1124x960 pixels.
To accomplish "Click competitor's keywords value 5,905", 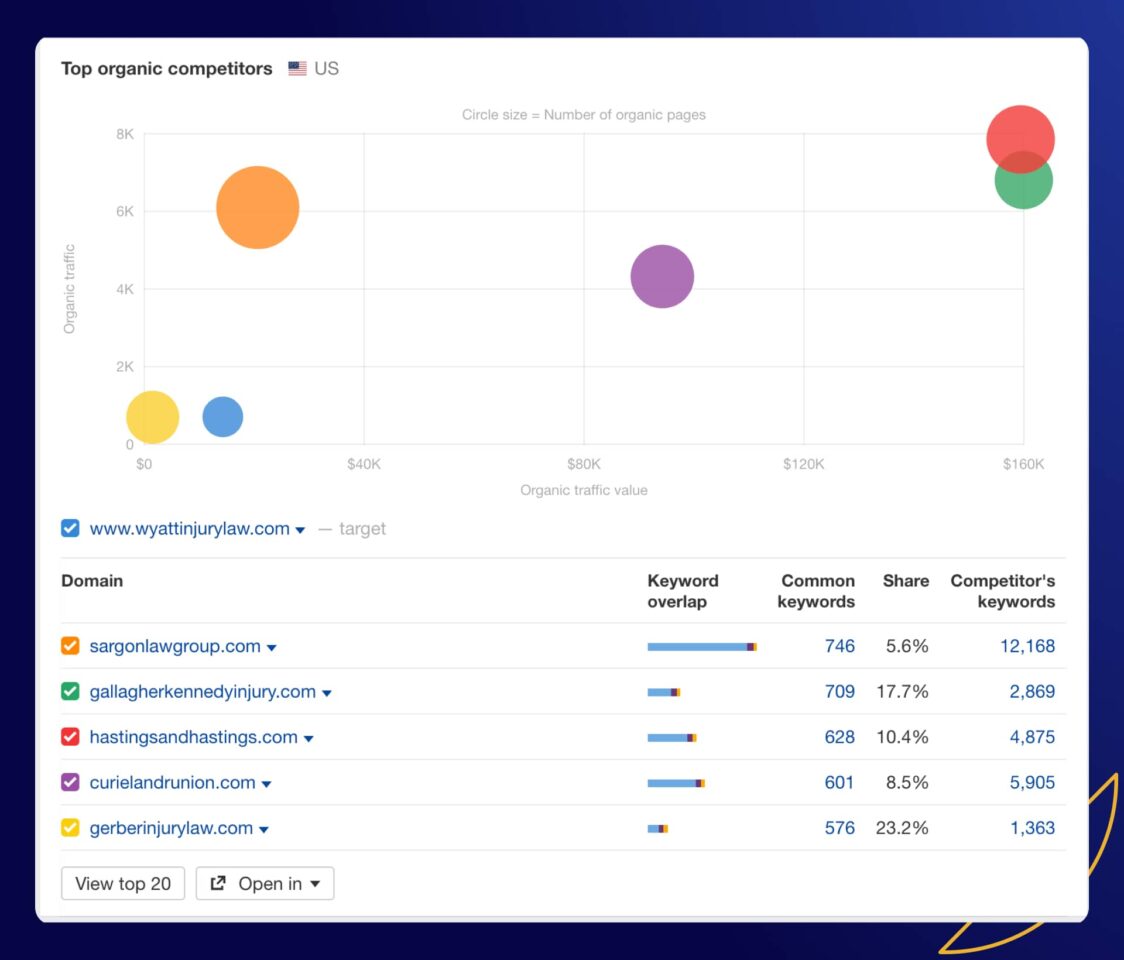I will 1032,782.
